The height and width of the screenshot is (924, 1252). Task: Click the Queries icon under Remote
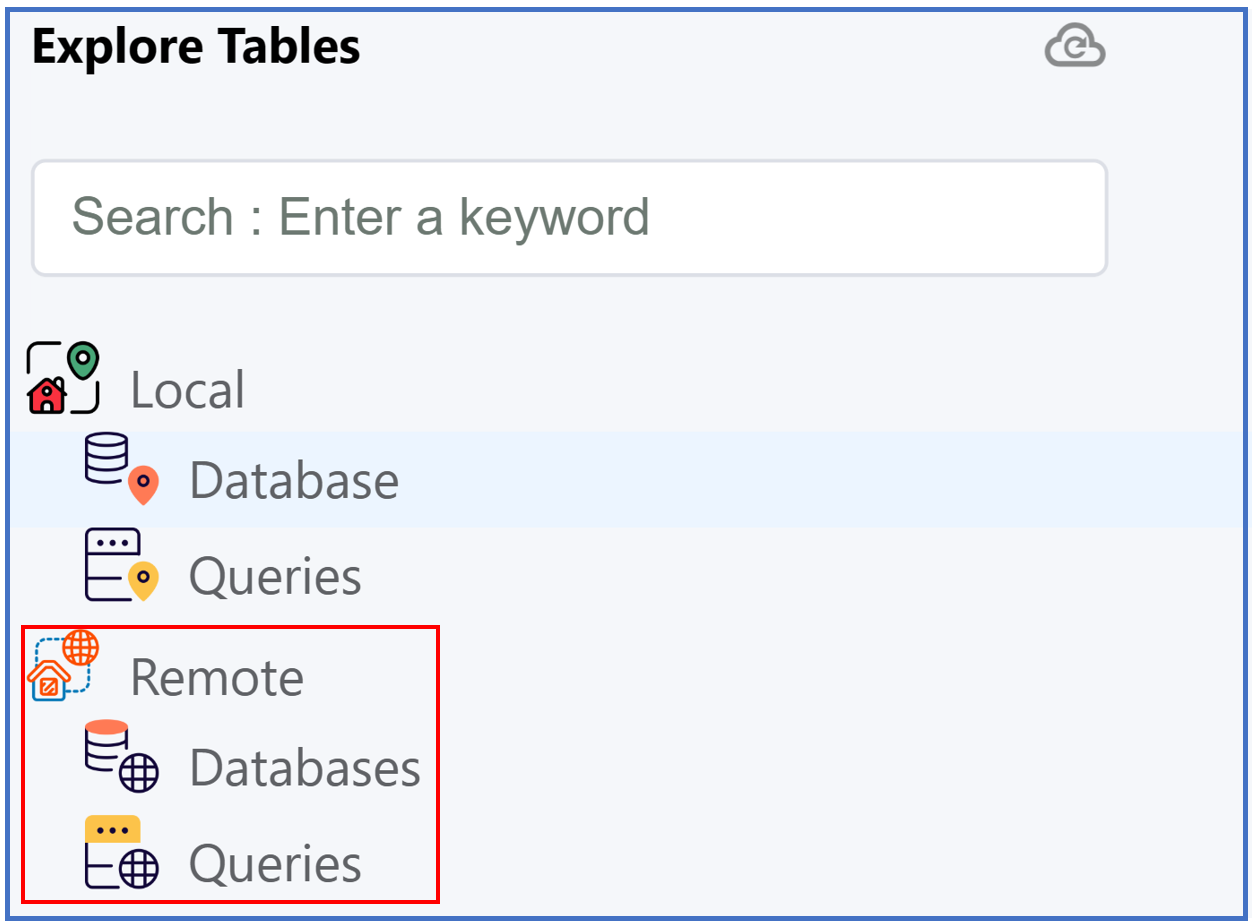pos(108,852)
